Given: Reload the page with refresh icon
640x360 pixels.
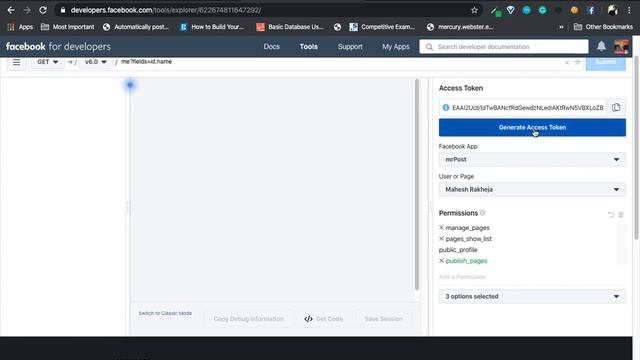Looking at the screenshot, I should pyautogui.click(x=43, y=10).
